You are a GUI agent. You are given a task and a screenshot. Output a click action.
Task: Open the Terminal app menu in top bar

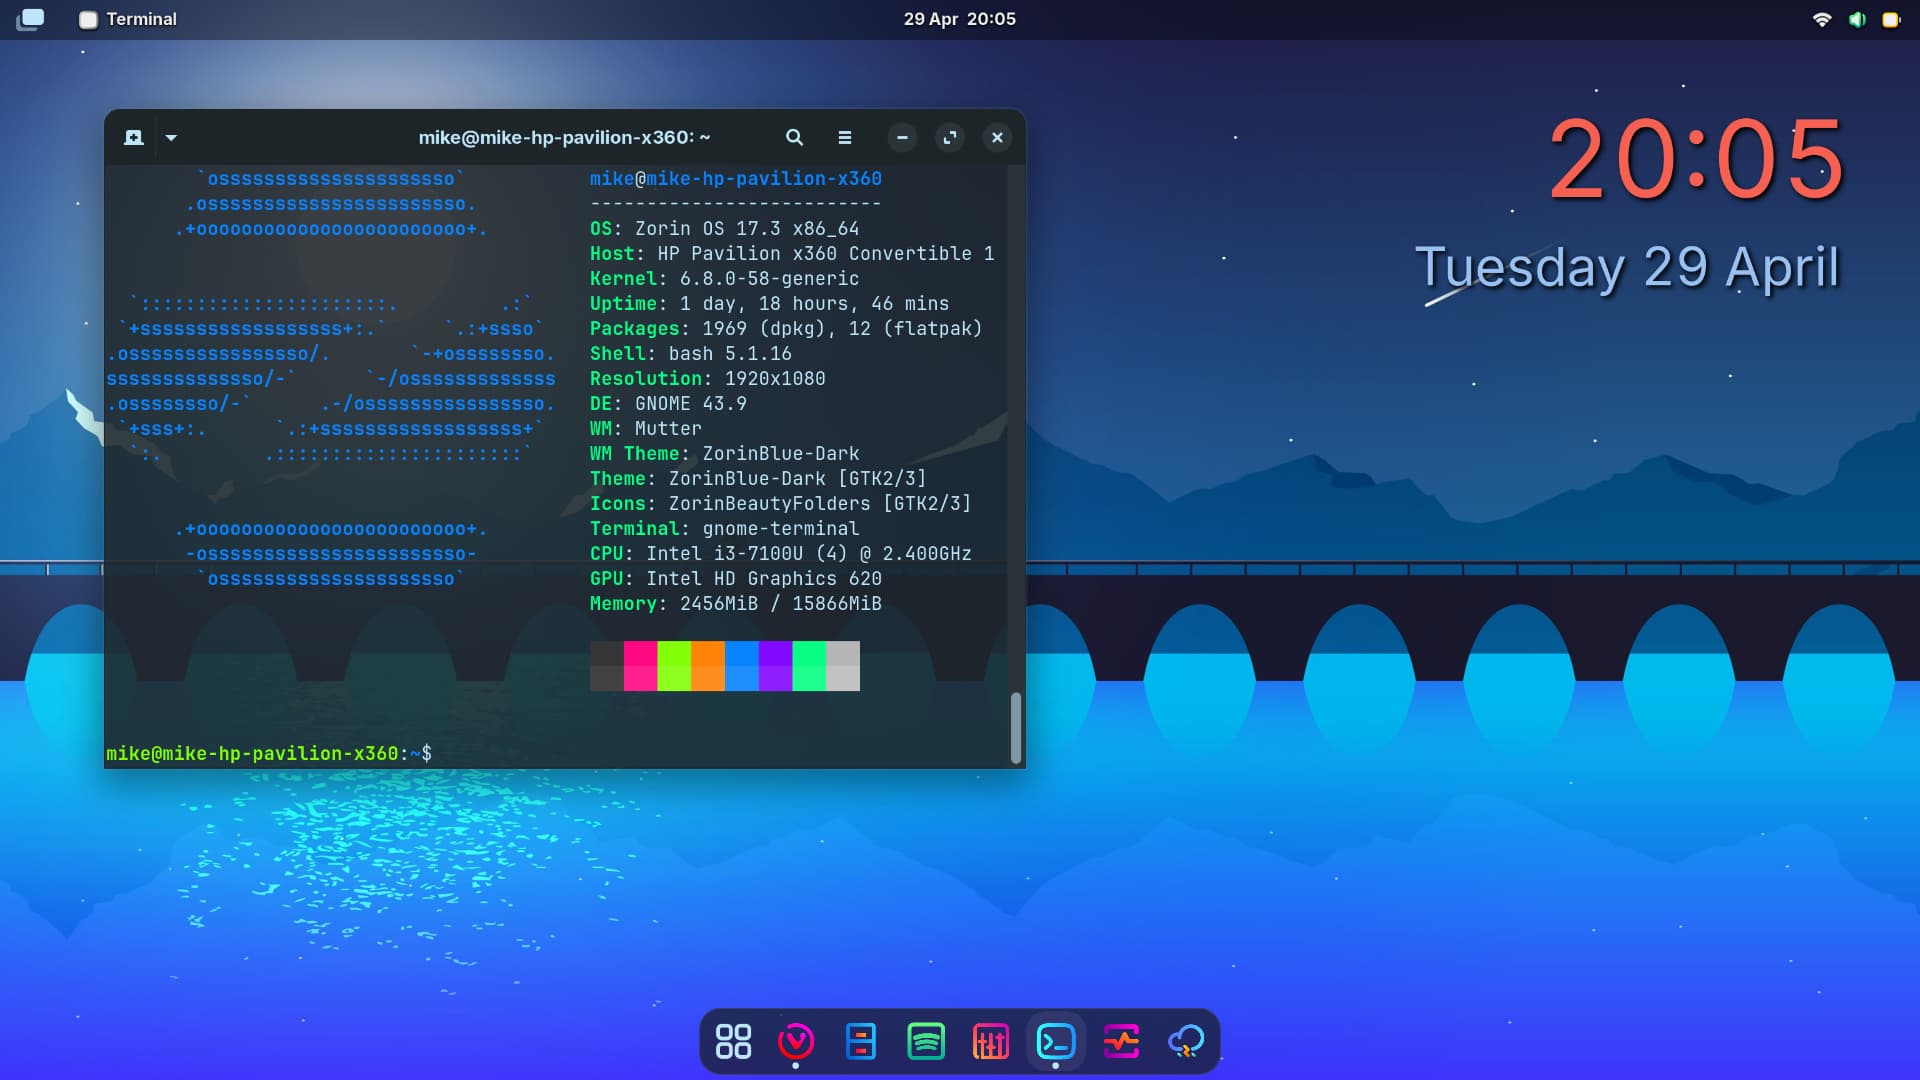128,19
